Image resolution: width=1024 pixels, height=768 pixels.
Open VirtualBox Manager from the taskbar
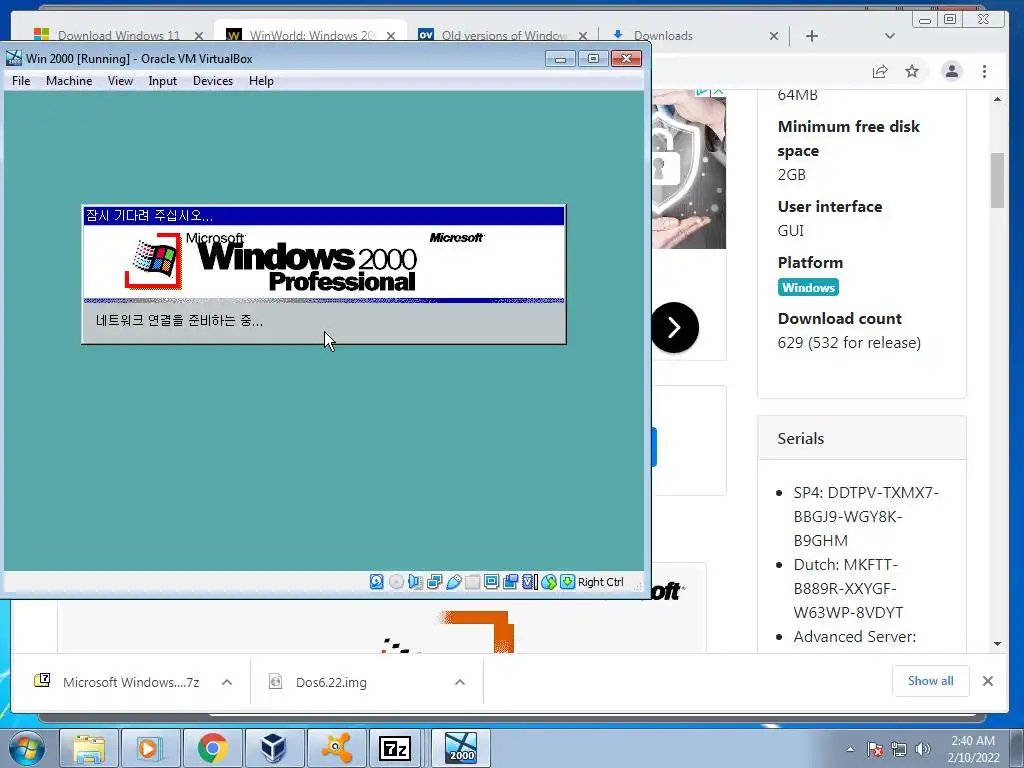274,748
